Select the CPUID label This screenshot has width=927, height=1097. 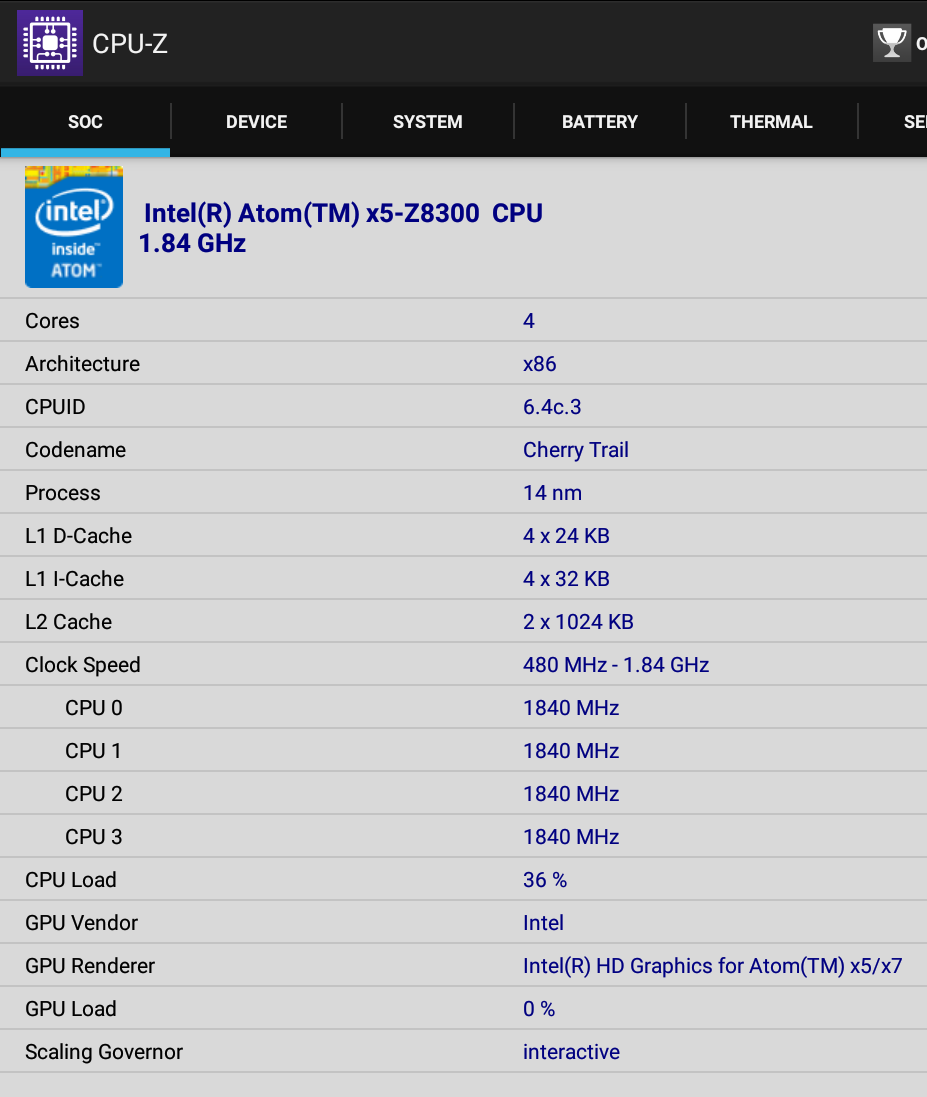click(x=55, y=406)
